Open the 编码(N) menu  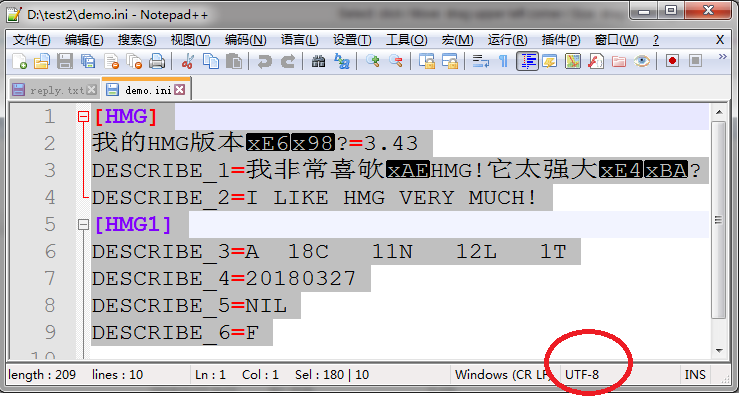pyautogui.click(x=245, y=40)
